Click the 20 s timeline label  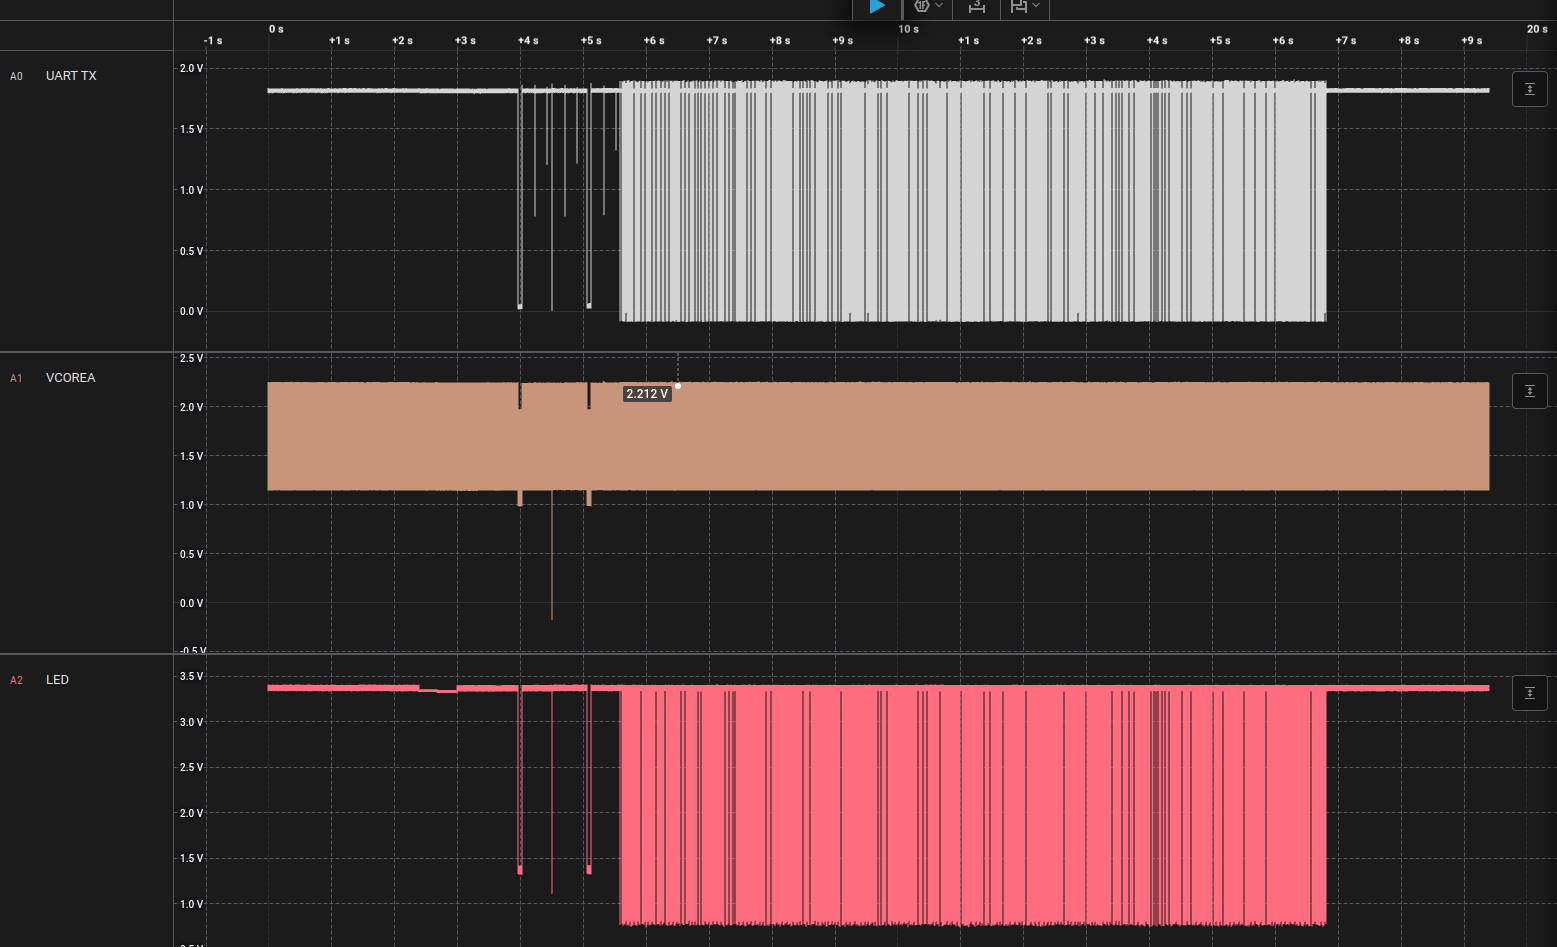click(x=1537, y=29)
